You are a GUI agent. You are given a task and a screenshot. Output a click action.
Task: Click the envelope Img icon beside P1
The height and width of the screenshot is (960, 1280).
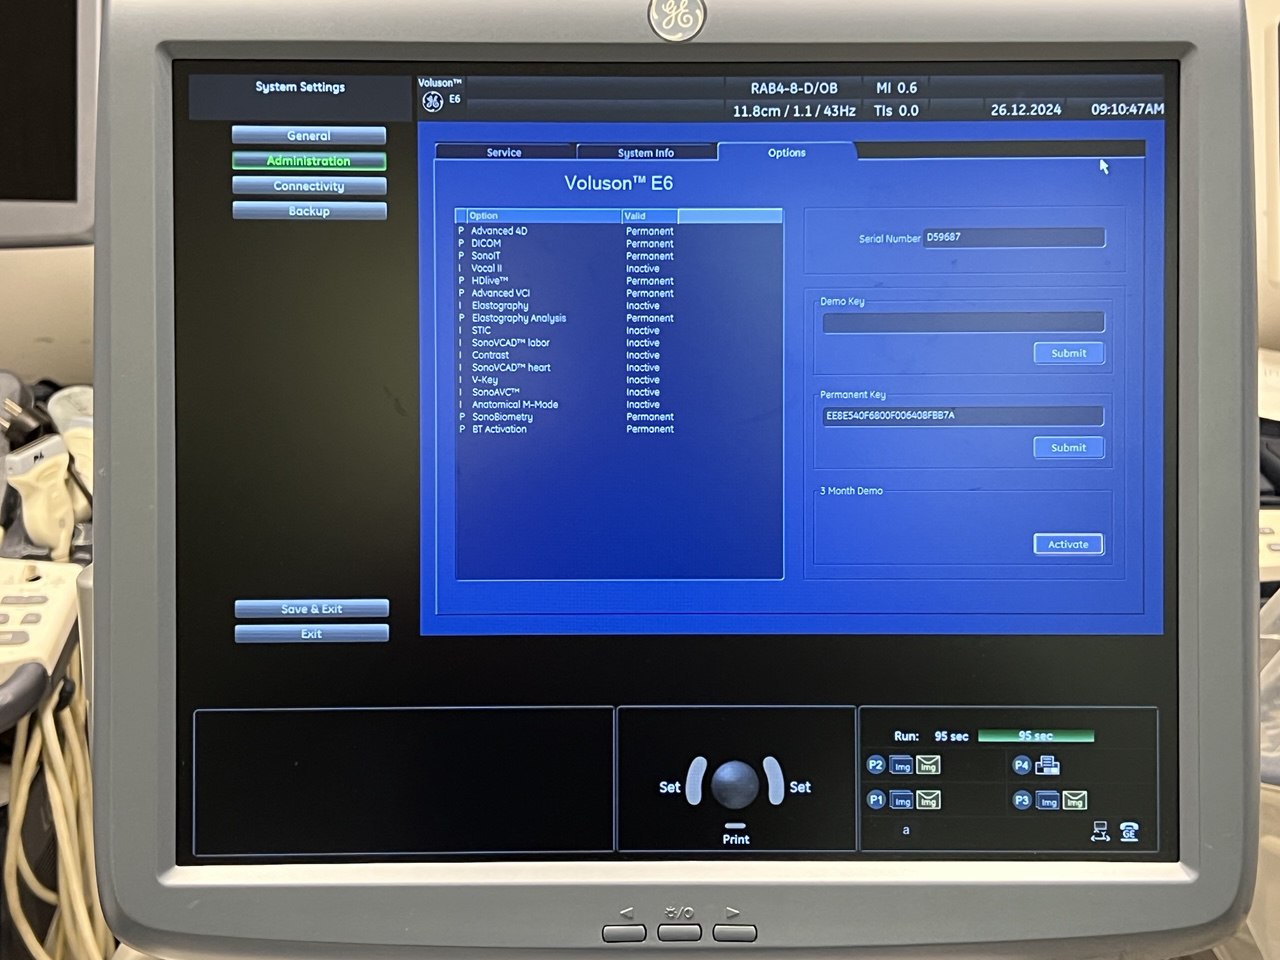928,801
